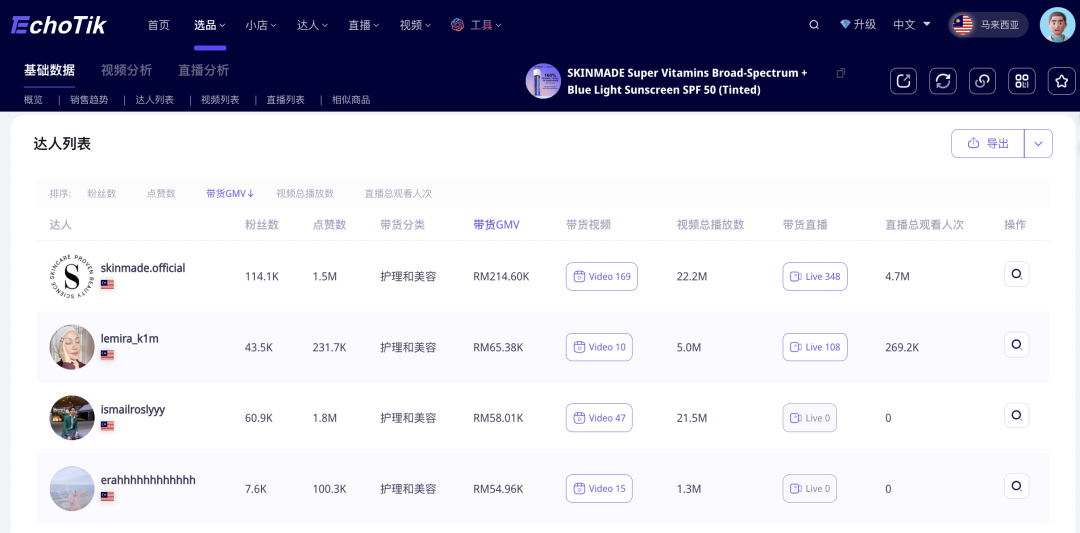
Task: Open the 中文 language dropdown
Action: click(912, 25)
